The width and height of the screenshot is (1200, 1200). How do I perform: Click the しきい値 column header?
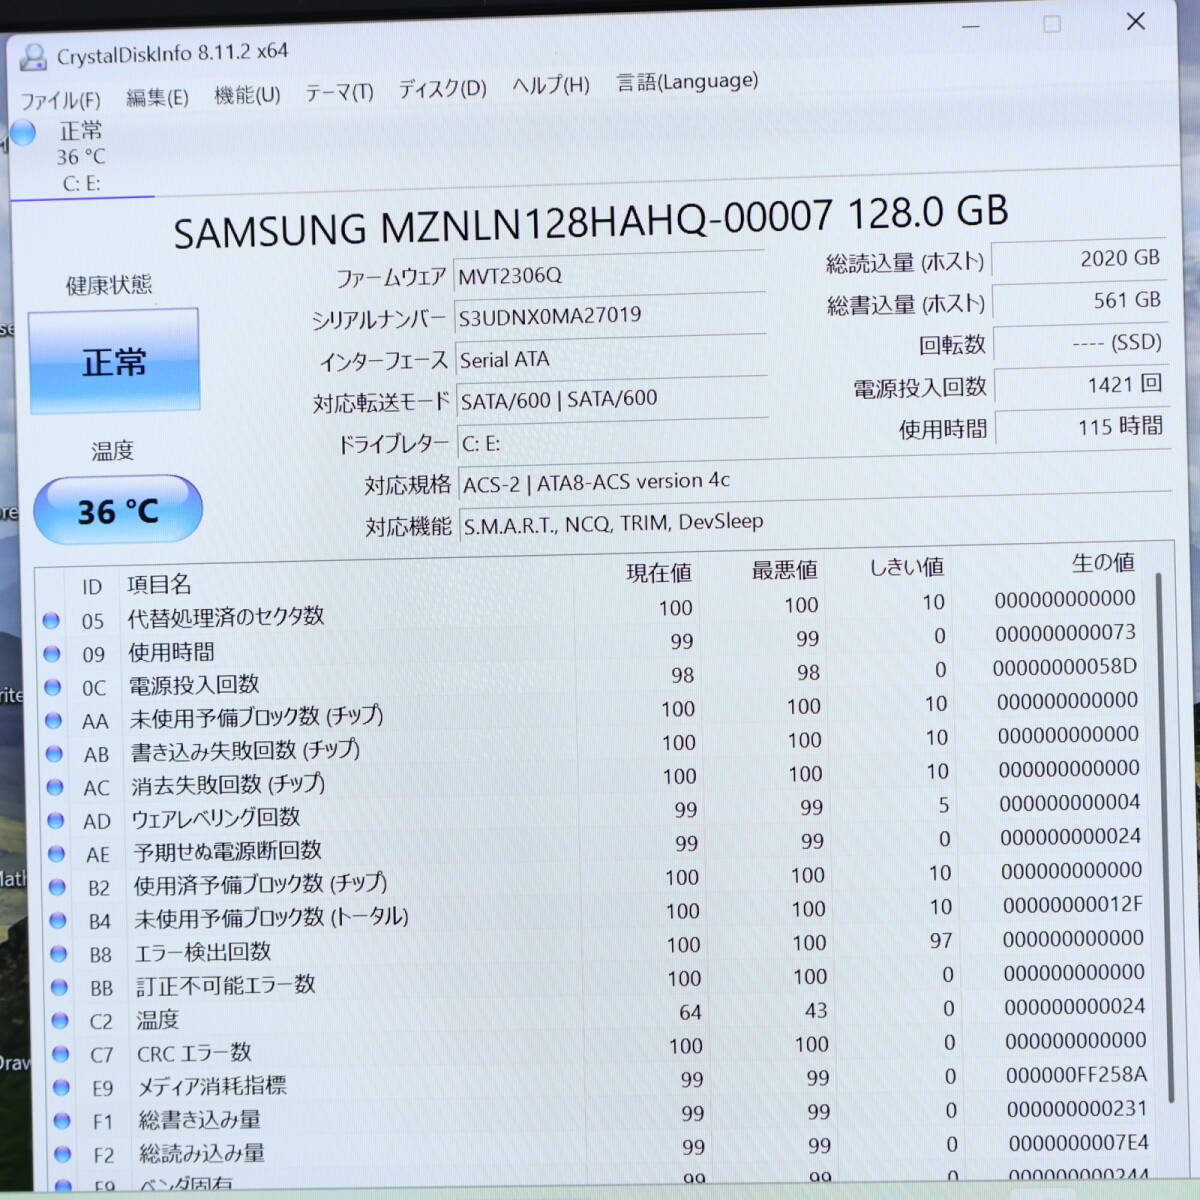(907, 567)
